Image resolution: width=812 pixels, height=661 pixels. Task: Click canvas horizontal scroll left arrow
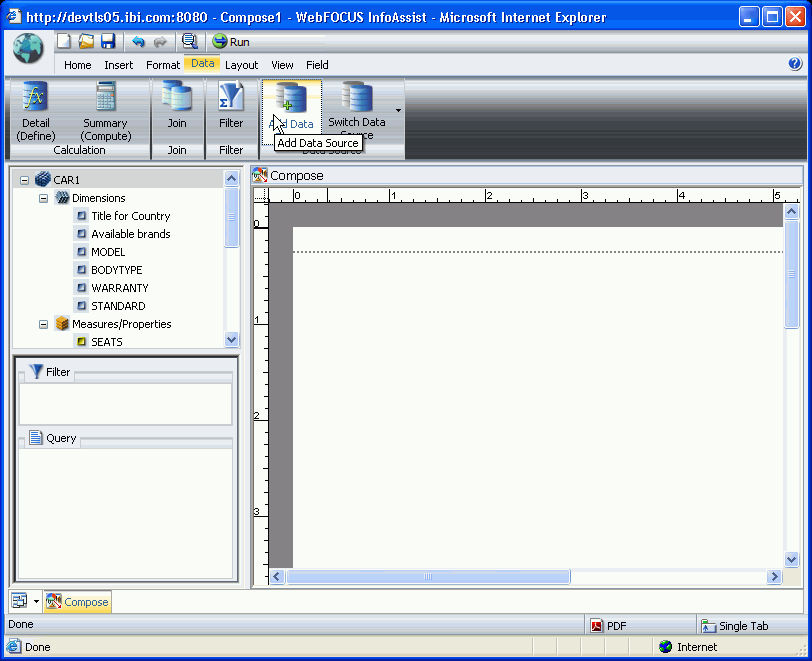click(x=277, y=577)
